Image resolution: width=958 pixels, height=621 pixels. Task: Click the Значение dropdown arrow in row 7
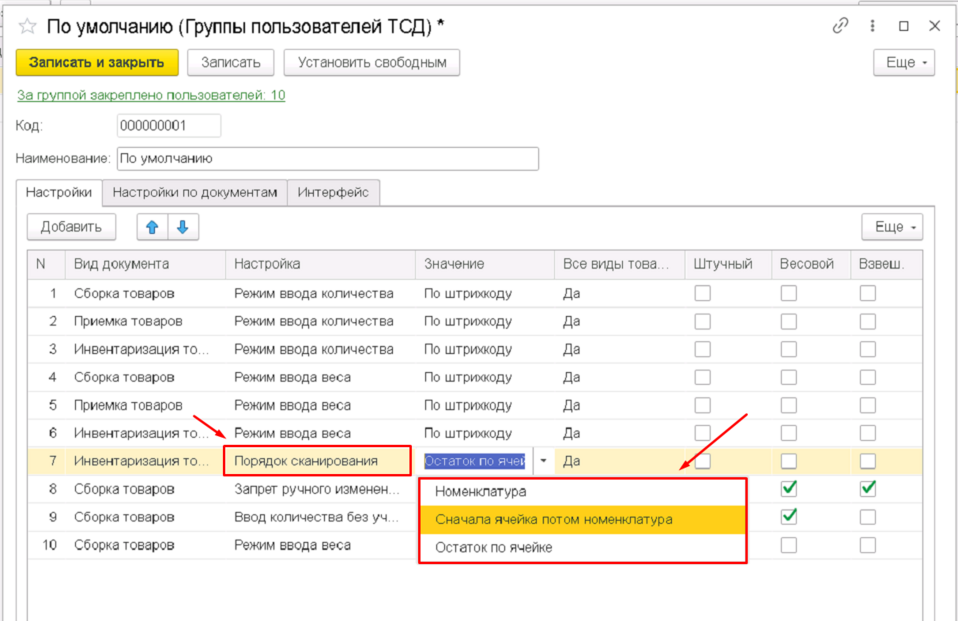click(x=543, y=462)
